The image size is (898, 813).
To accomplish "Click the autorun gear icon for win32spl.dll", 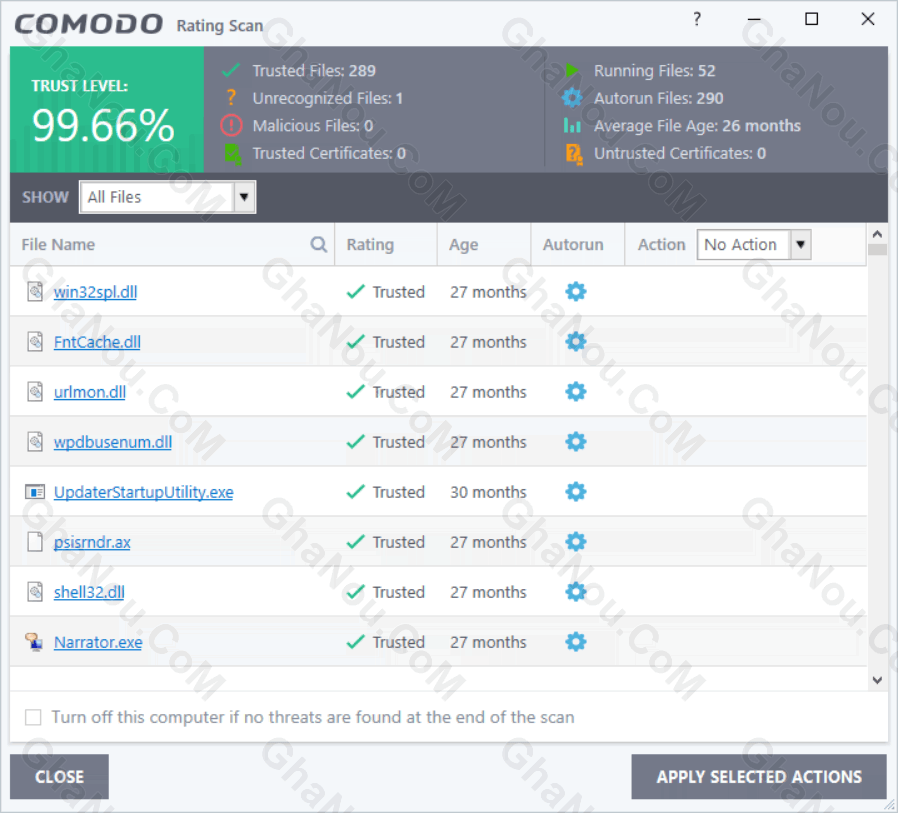I will pyautogui.click(x=576, y=291).
